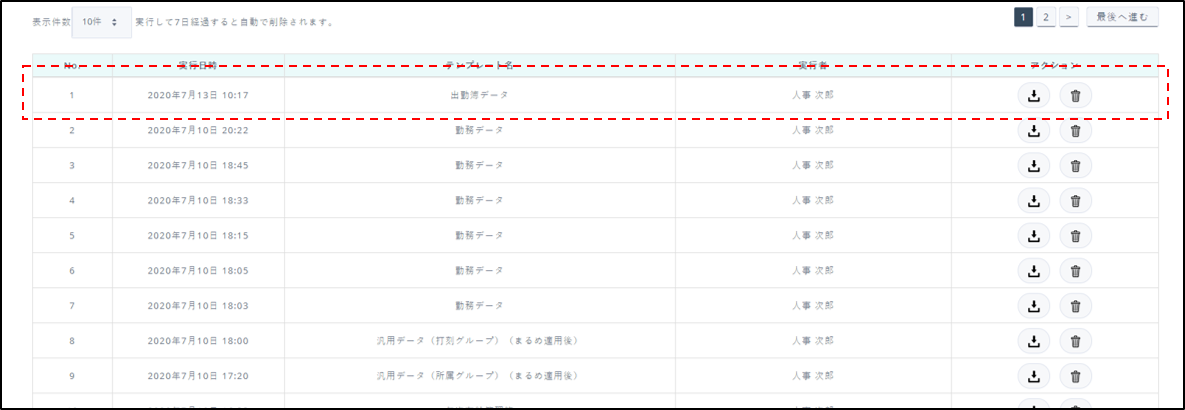The height and width of the screenshot is (410, 1185).
Task: Download the 出勤簿データ export in row 1
Action: tap(1034, 96)
